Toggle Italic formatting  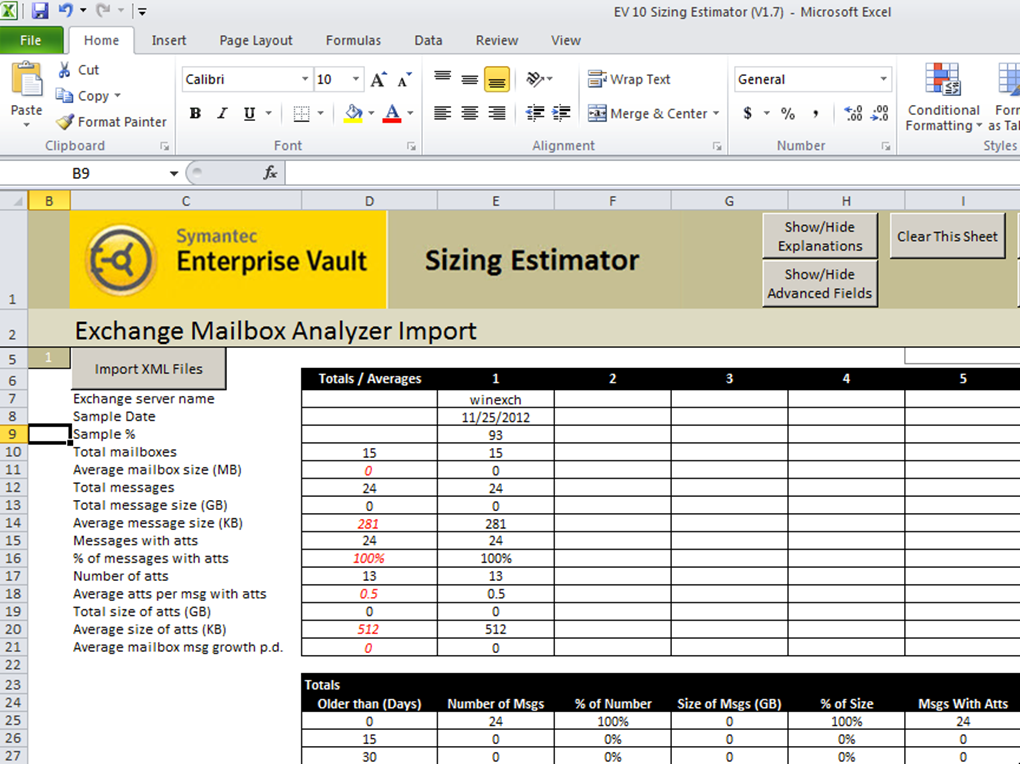(222, 113)
